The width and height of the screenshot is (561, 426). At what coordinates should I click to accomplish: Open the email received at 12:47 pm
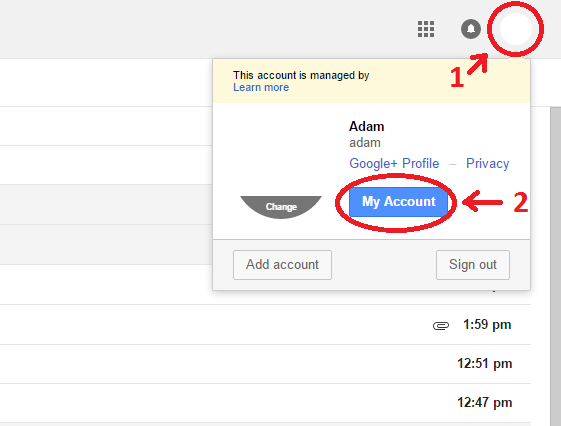click(x=265, y=403)
